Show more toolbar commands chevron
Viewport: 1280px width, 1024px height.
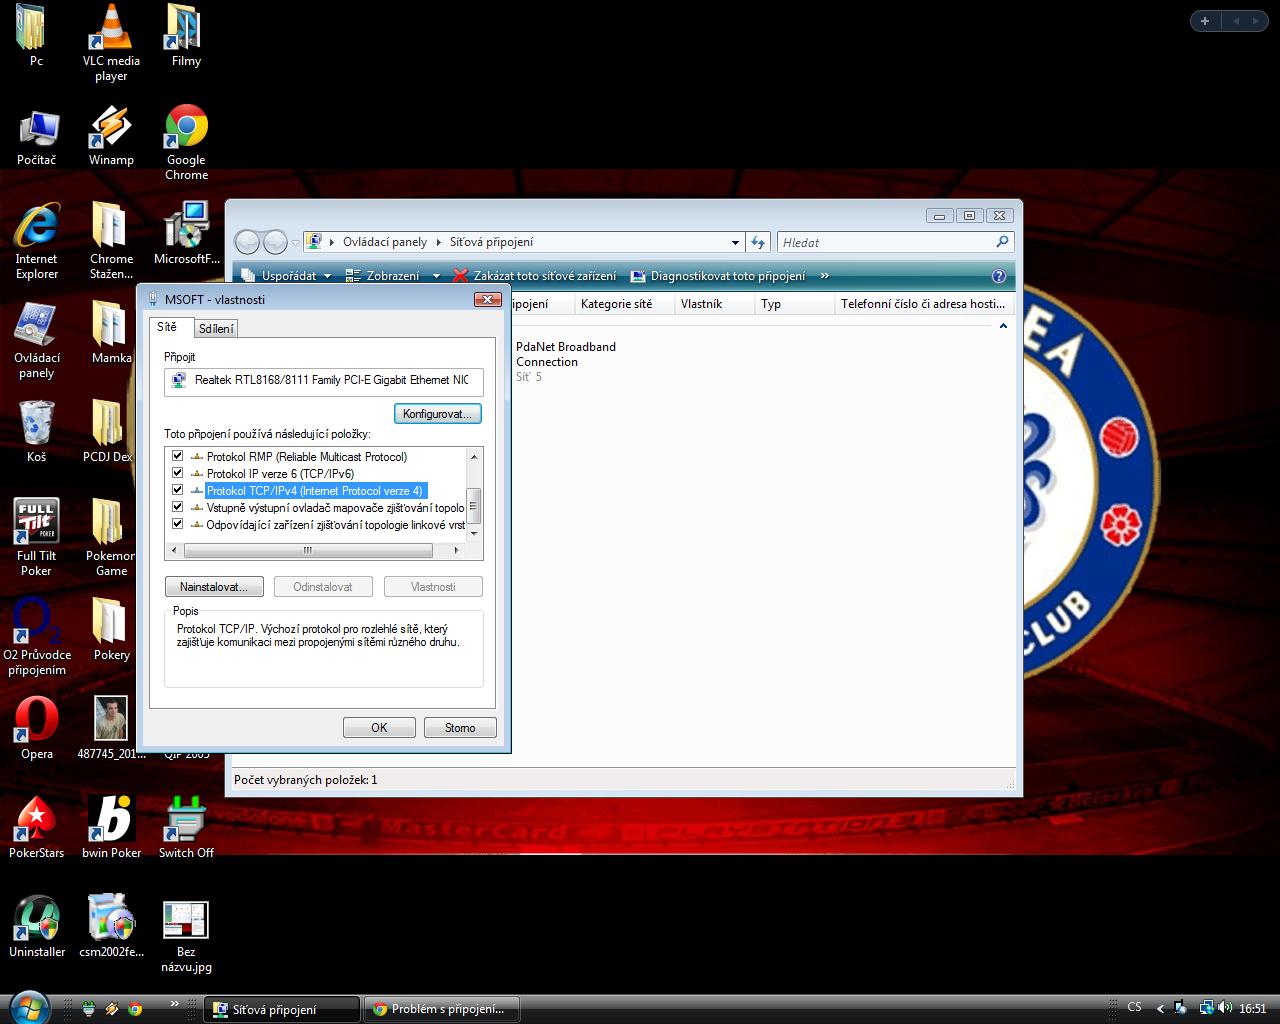tap(824, 276)
